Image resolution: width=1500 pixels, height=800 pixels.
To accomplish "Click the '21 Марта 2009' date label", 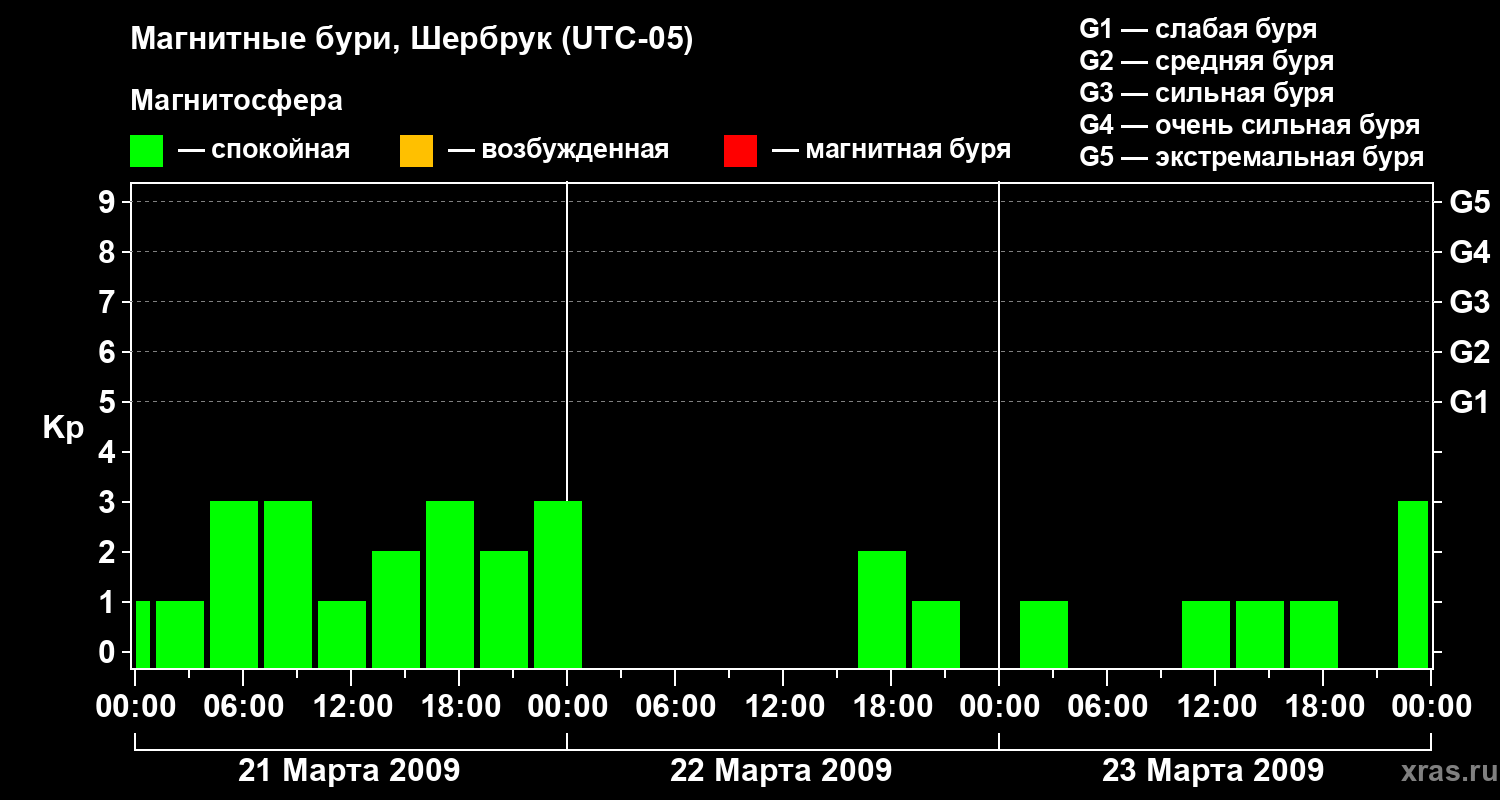I will click(x=349, y=771).
